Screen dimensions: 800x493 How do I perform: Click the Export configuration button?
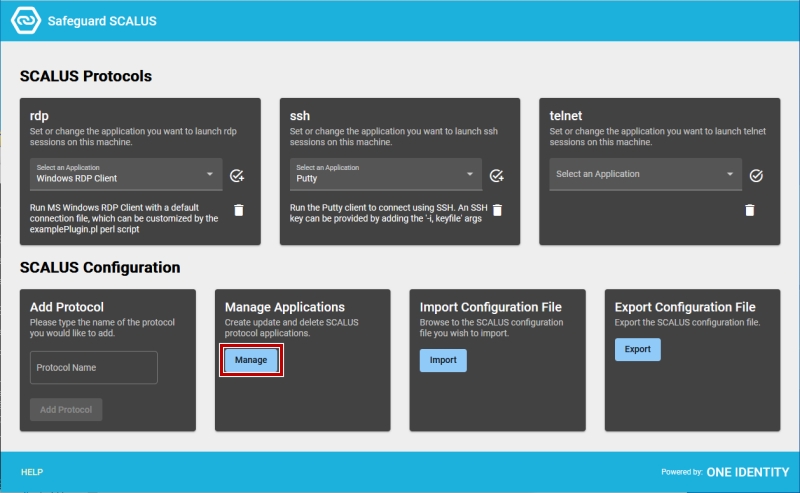click(x=637, y=350)
